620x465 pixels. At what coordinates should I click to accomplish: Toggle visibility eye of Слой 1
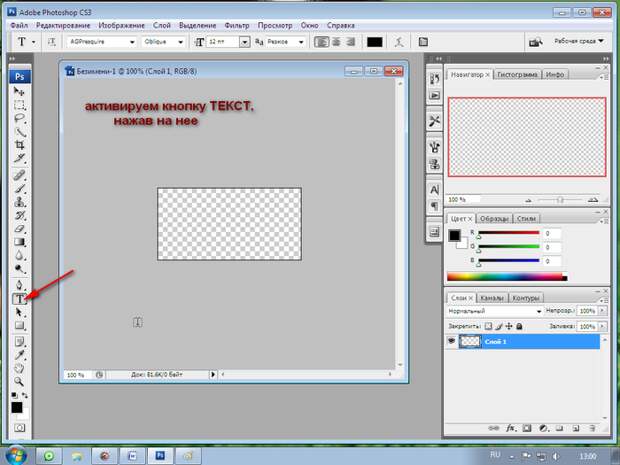[451, 341]
